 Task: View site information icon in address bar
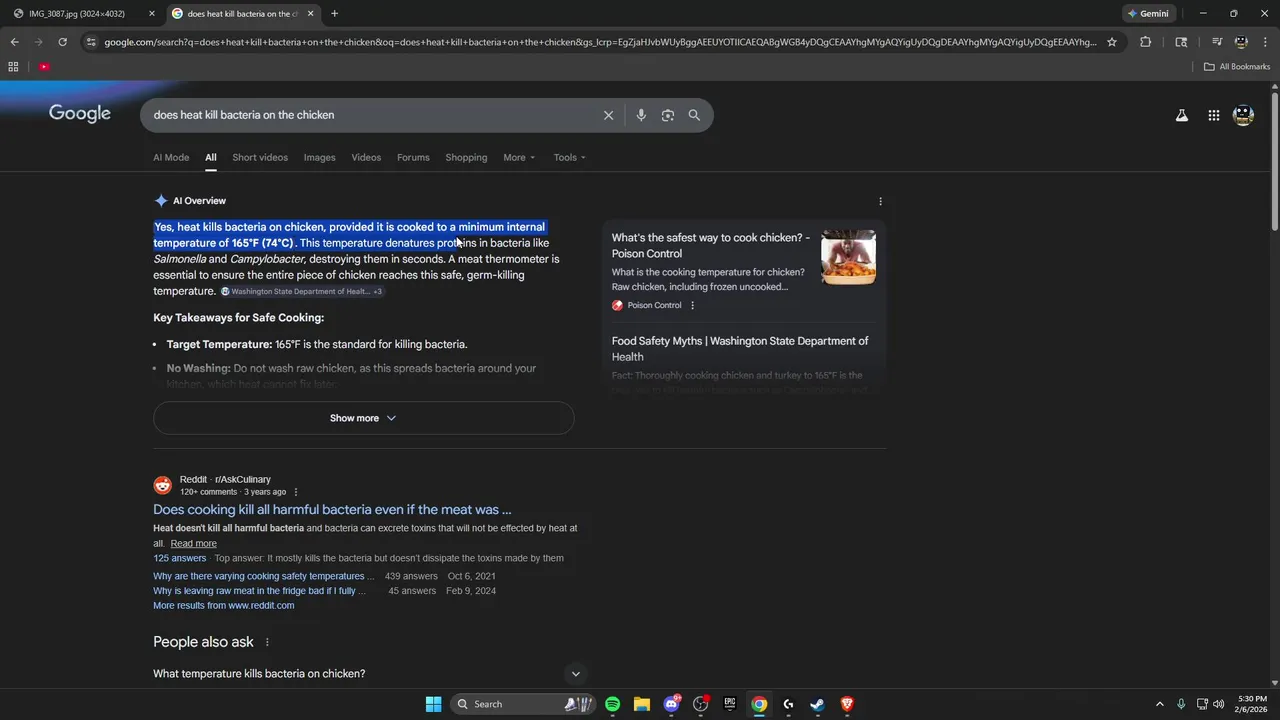point(91,42)
